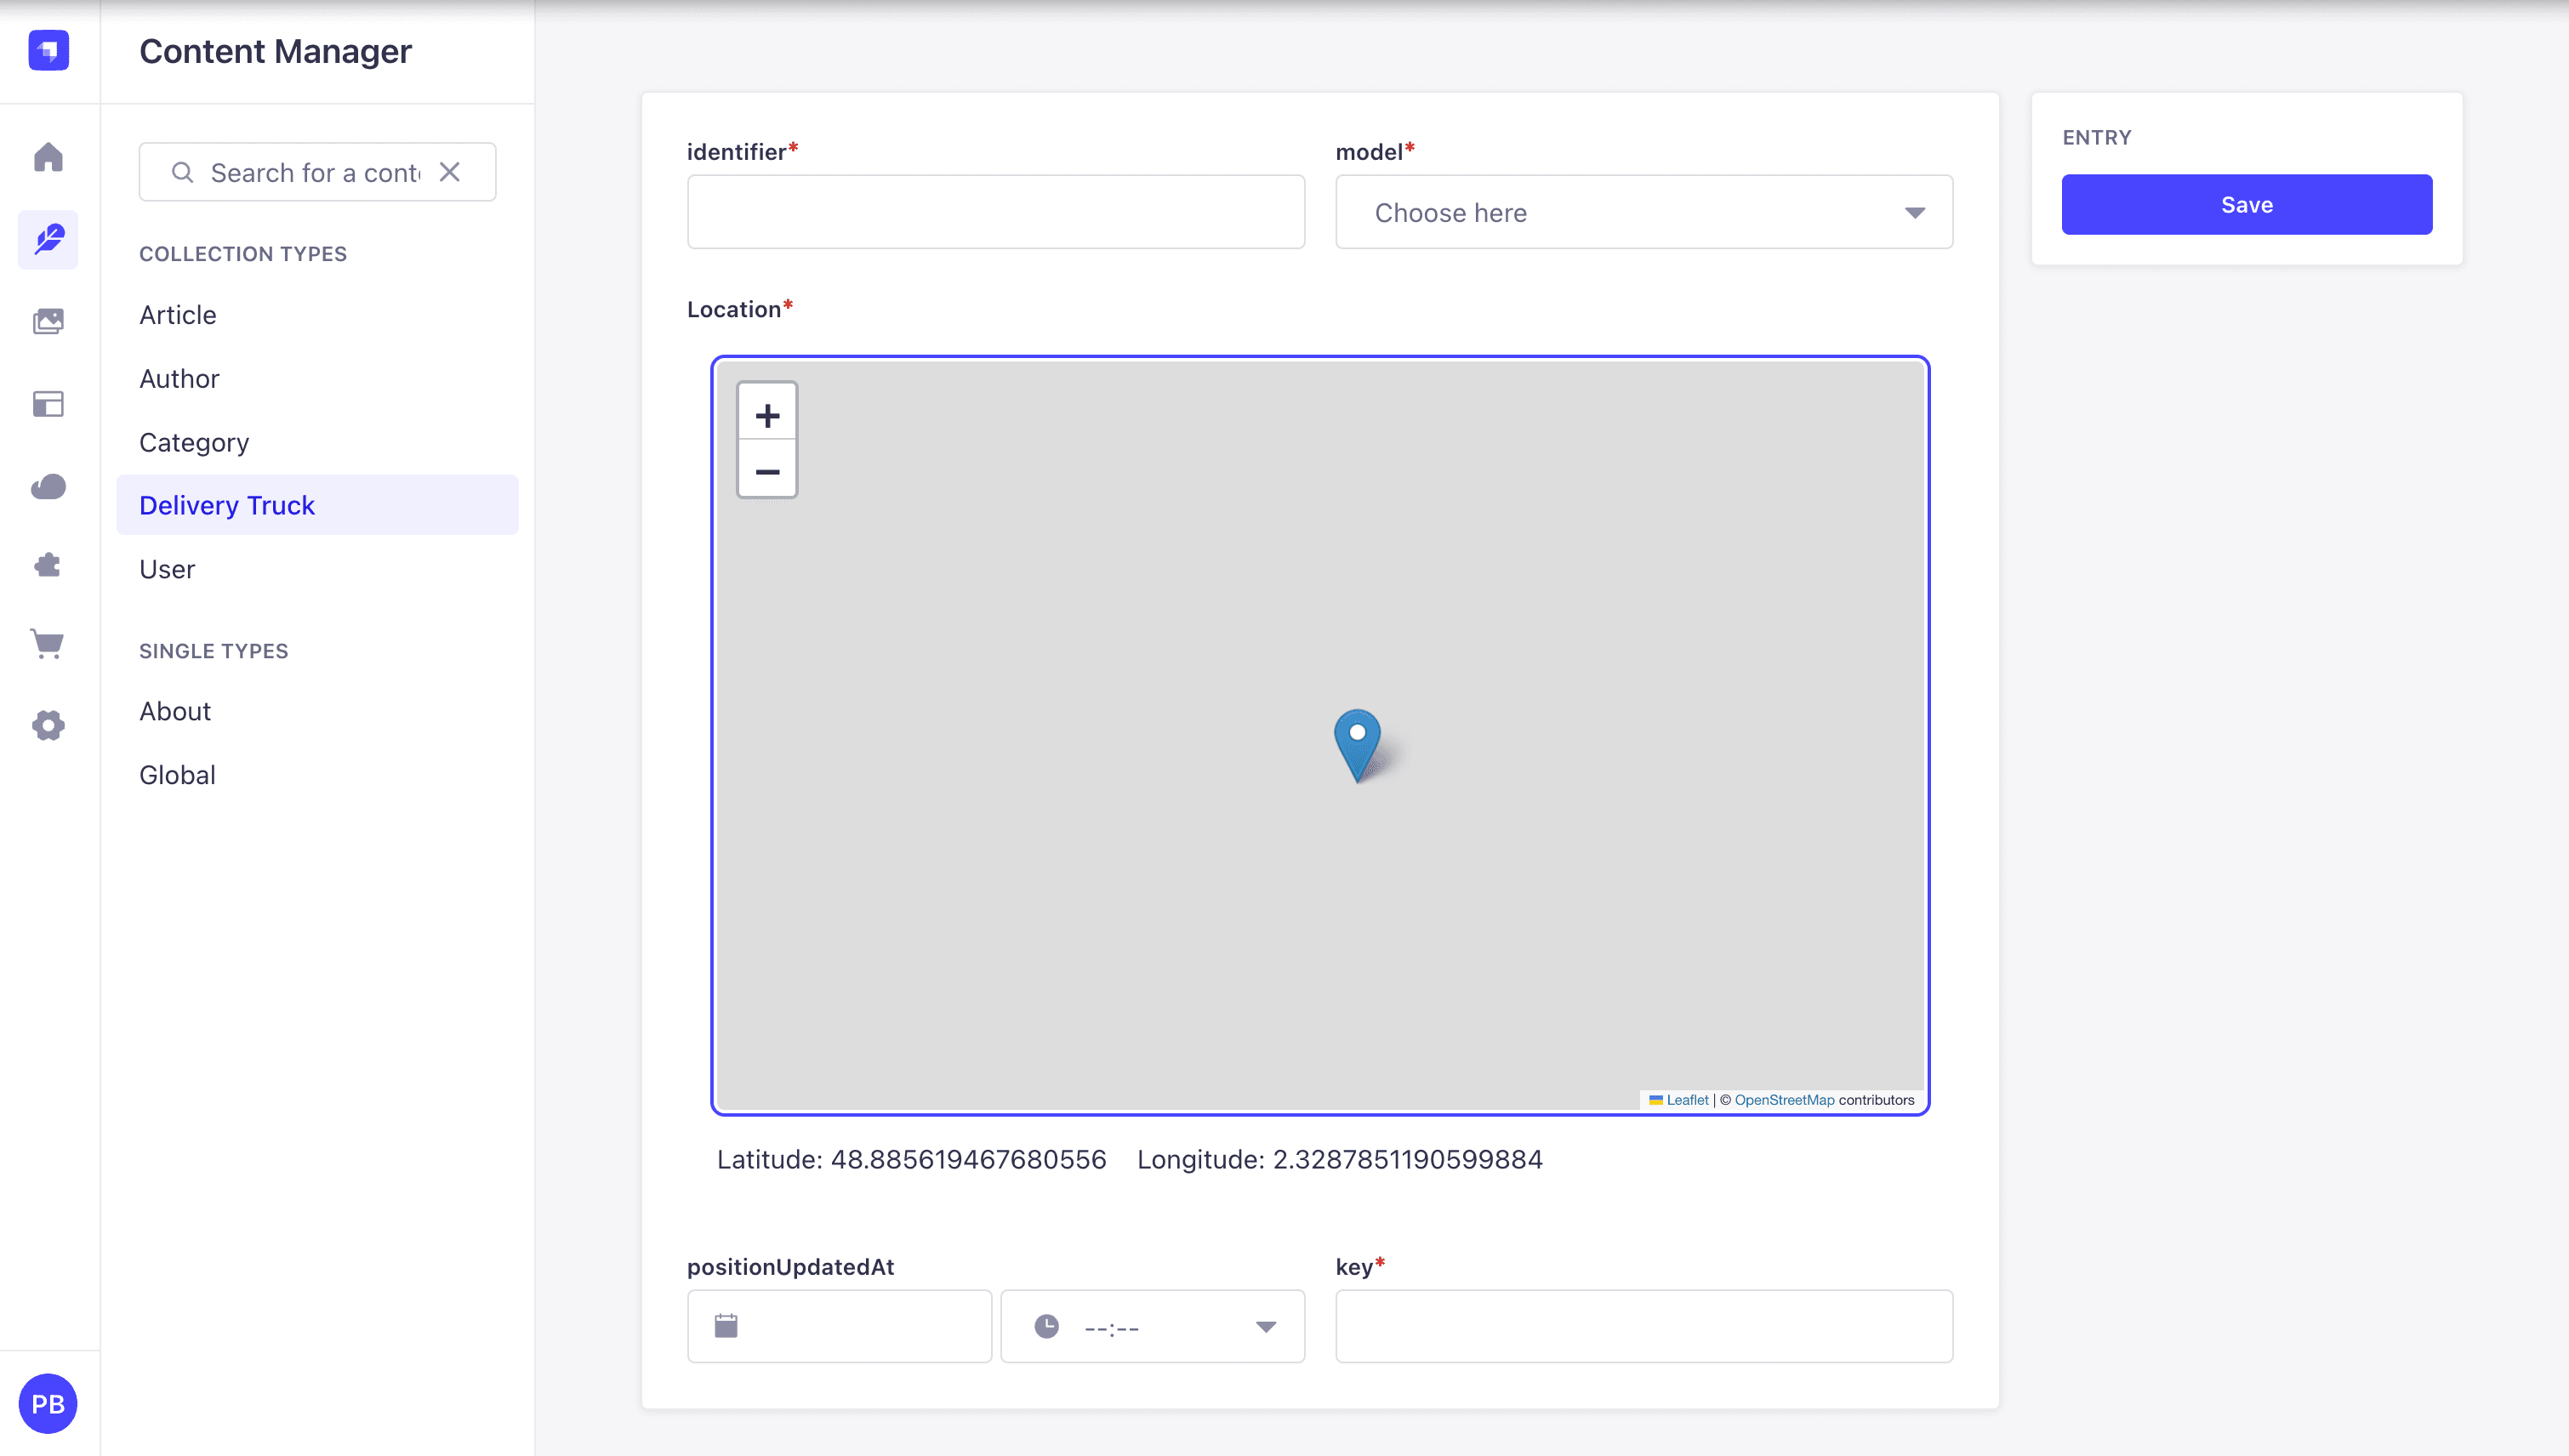Open the Media Library icon

coord(48,321)
